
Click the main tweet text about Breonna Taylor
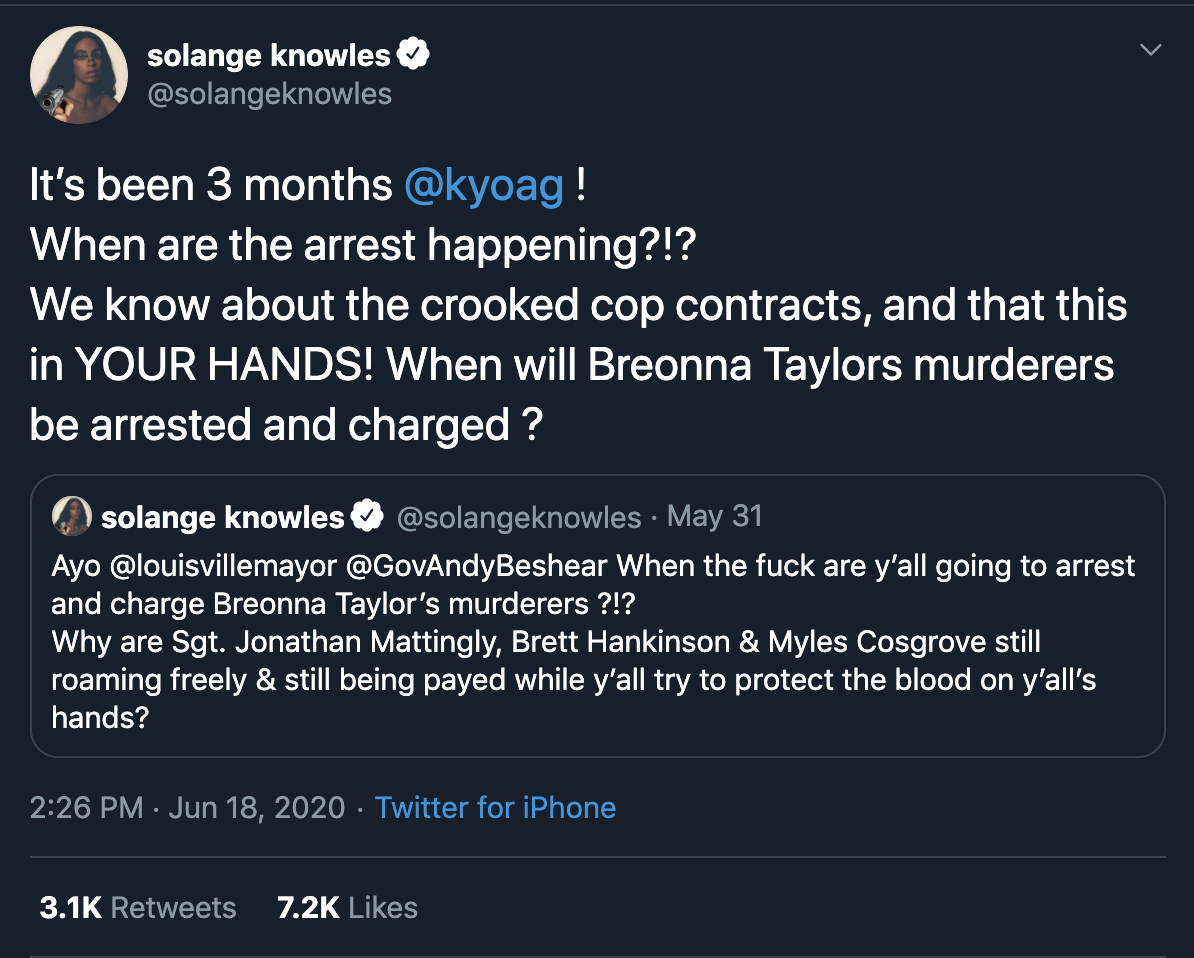[580, 306]
